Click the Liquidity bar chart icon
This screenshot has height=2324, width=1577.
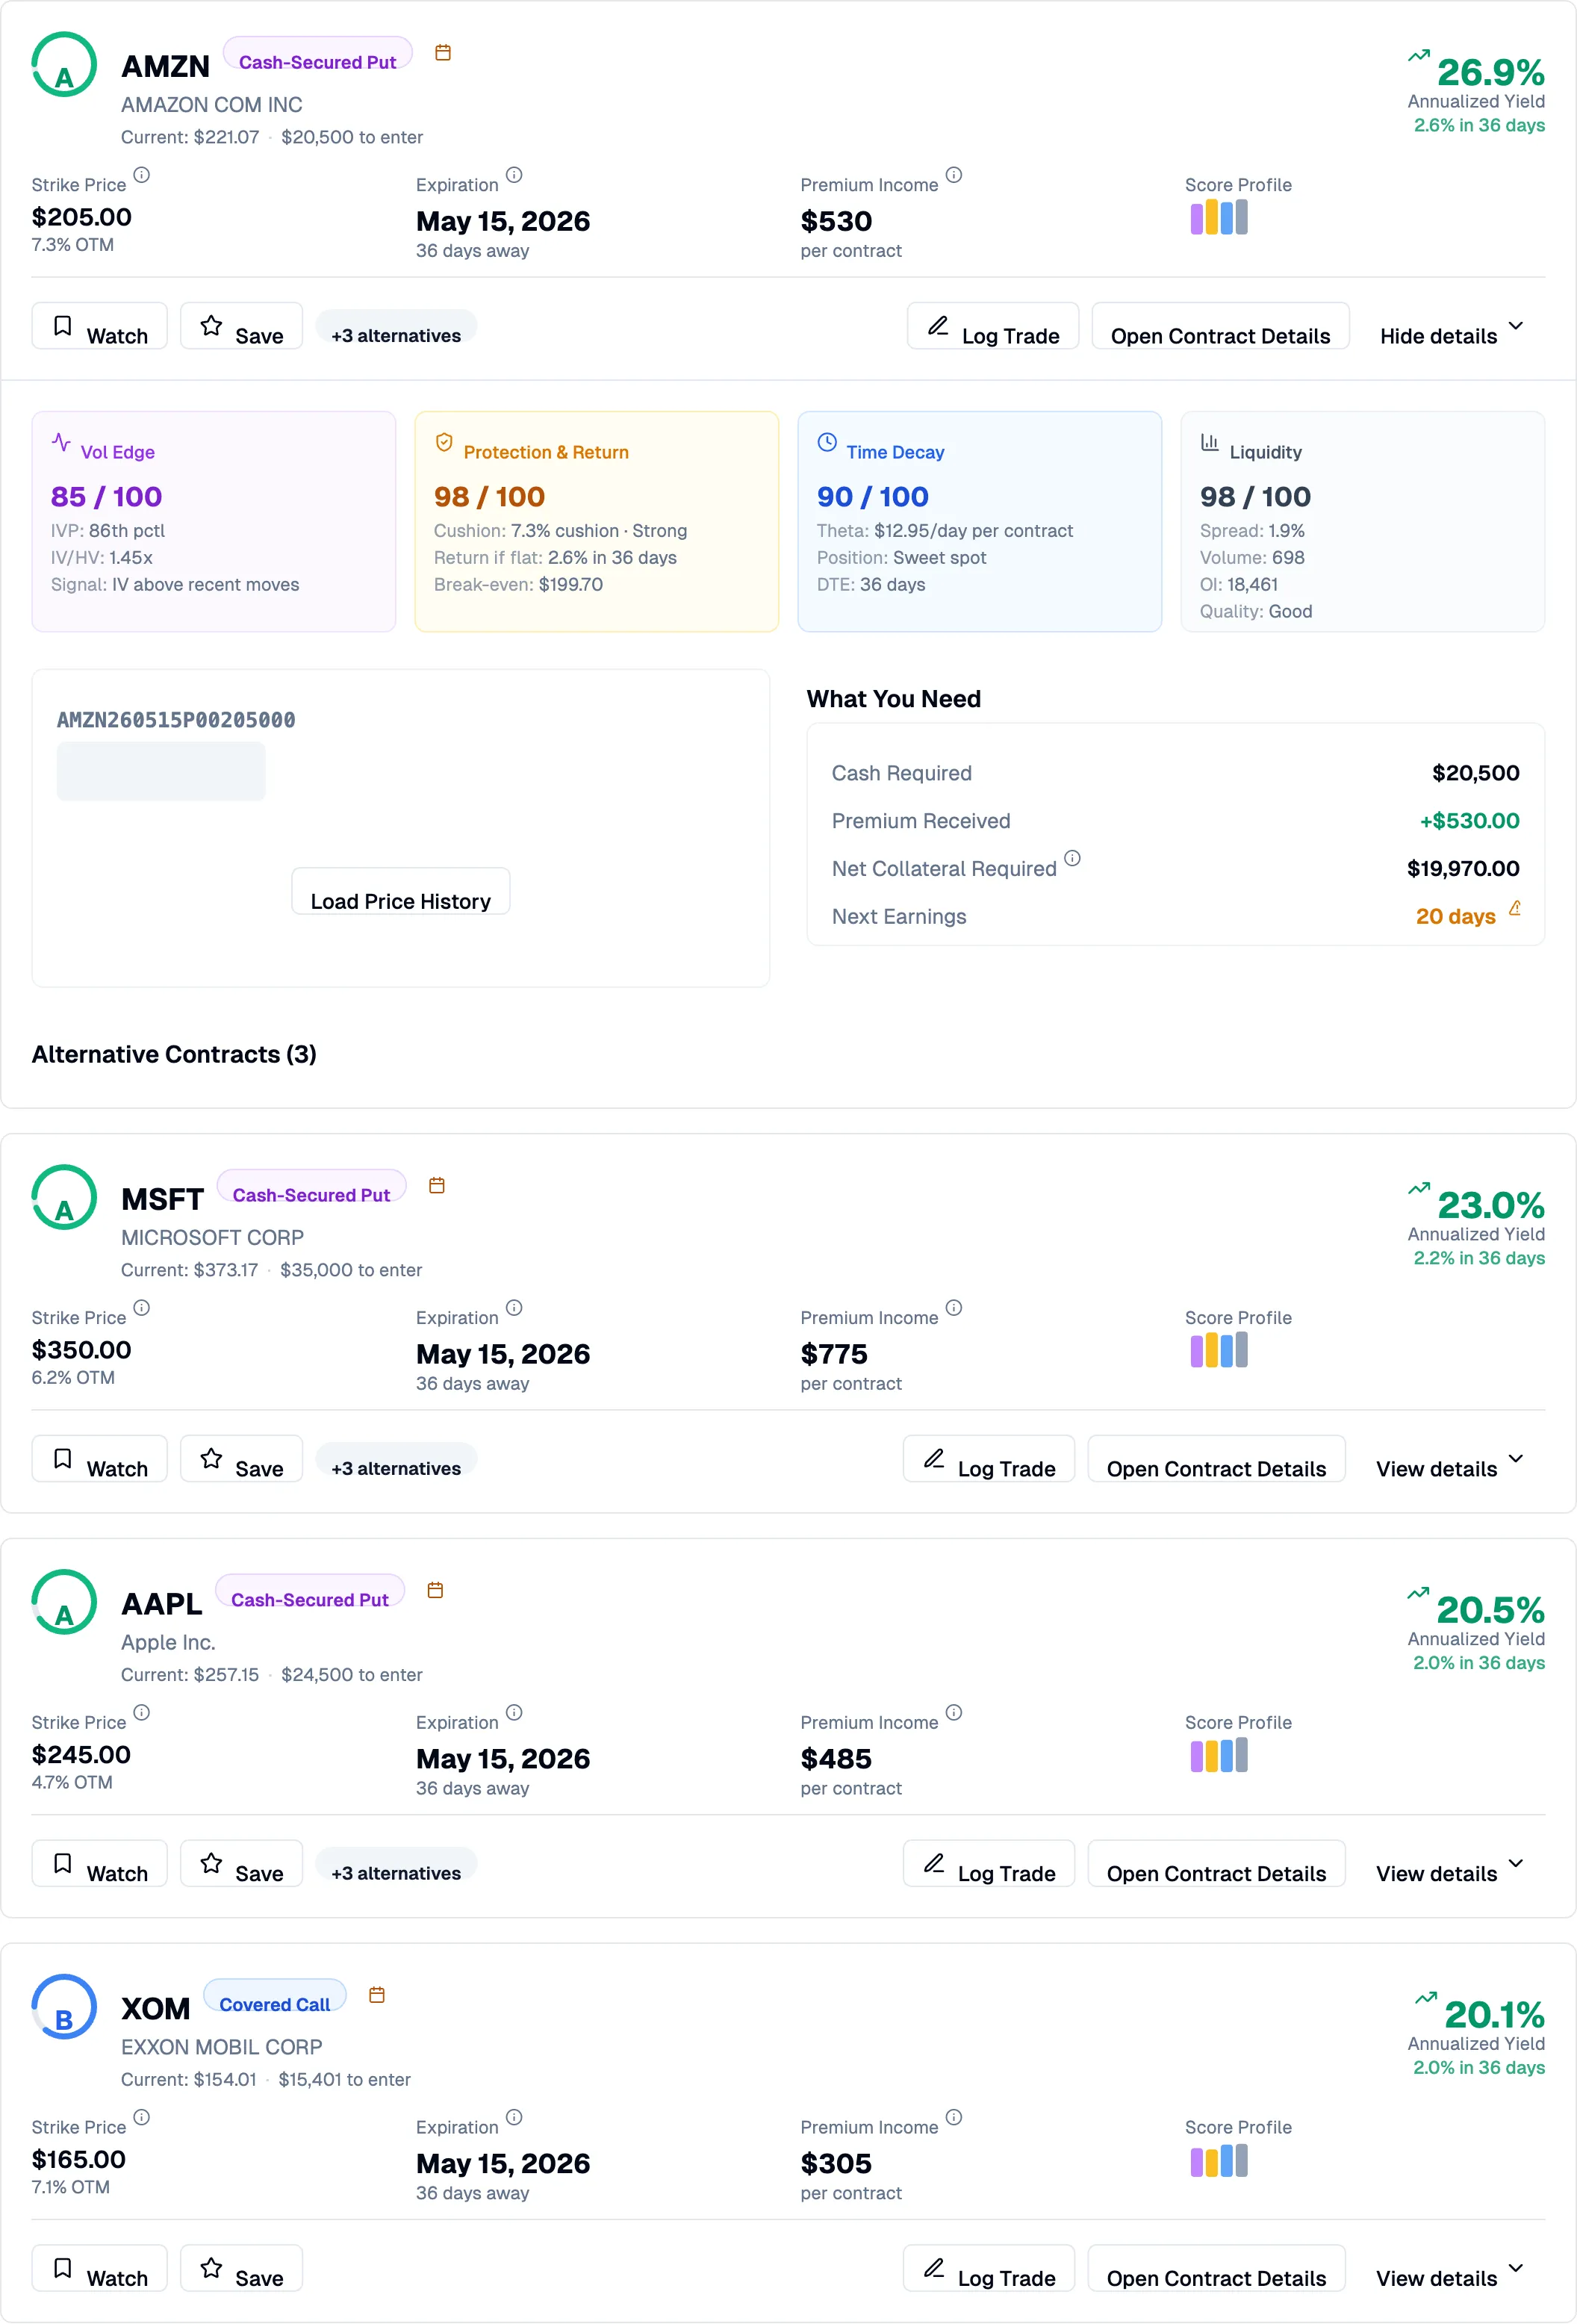click(x=1210, y=442)
